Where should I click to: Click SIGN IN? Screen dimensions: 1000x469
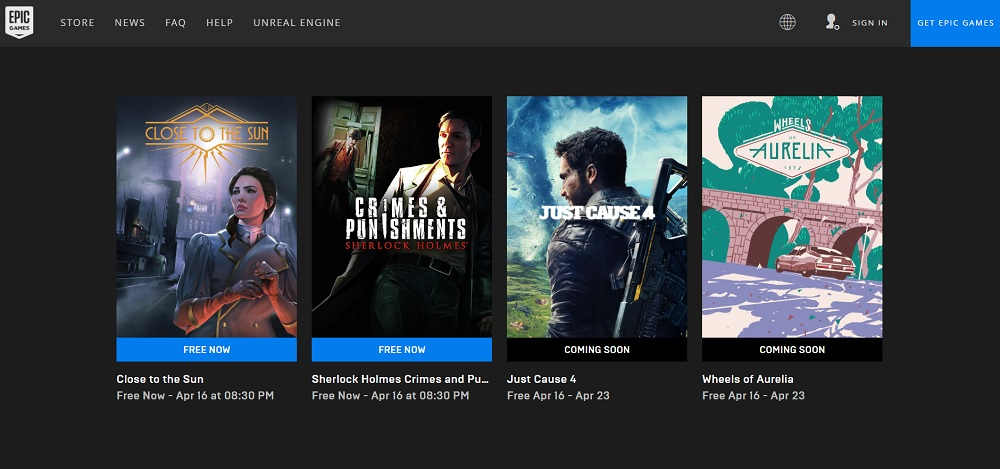tap(870, 23)
